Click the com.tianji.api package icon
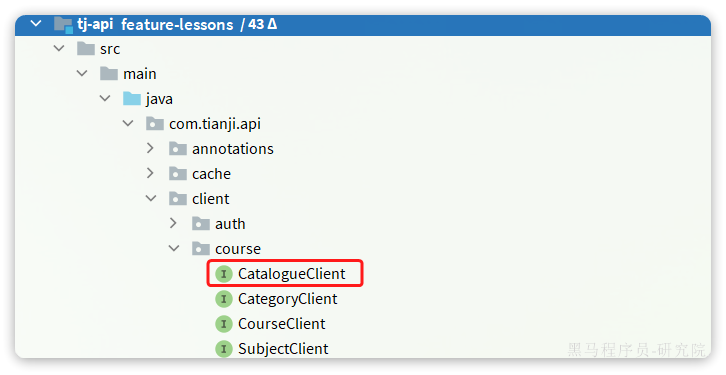Image resolution: width=726 pixels, height=375 pixels. (x=155, y=124)
